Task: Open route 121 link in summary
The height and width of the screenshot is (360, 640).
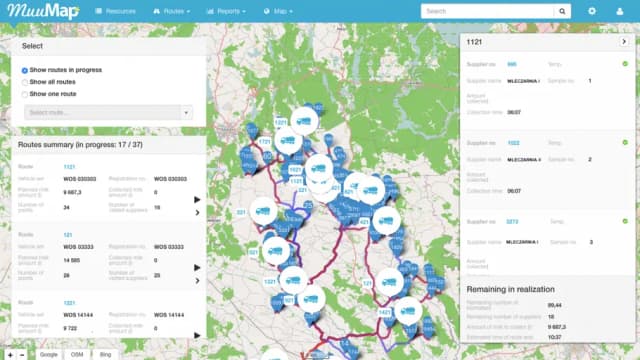Action: point(68,235)
